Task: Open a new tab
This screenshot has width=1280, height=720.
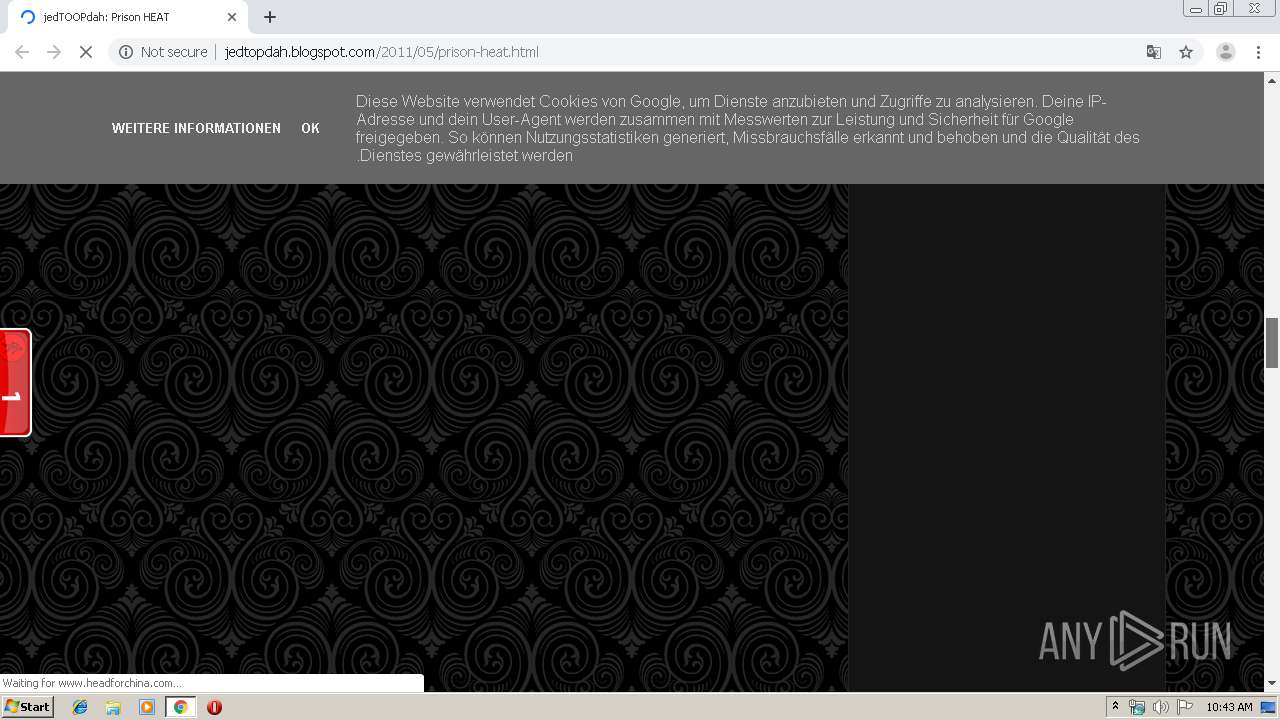Action: click(x=270, y=17)
